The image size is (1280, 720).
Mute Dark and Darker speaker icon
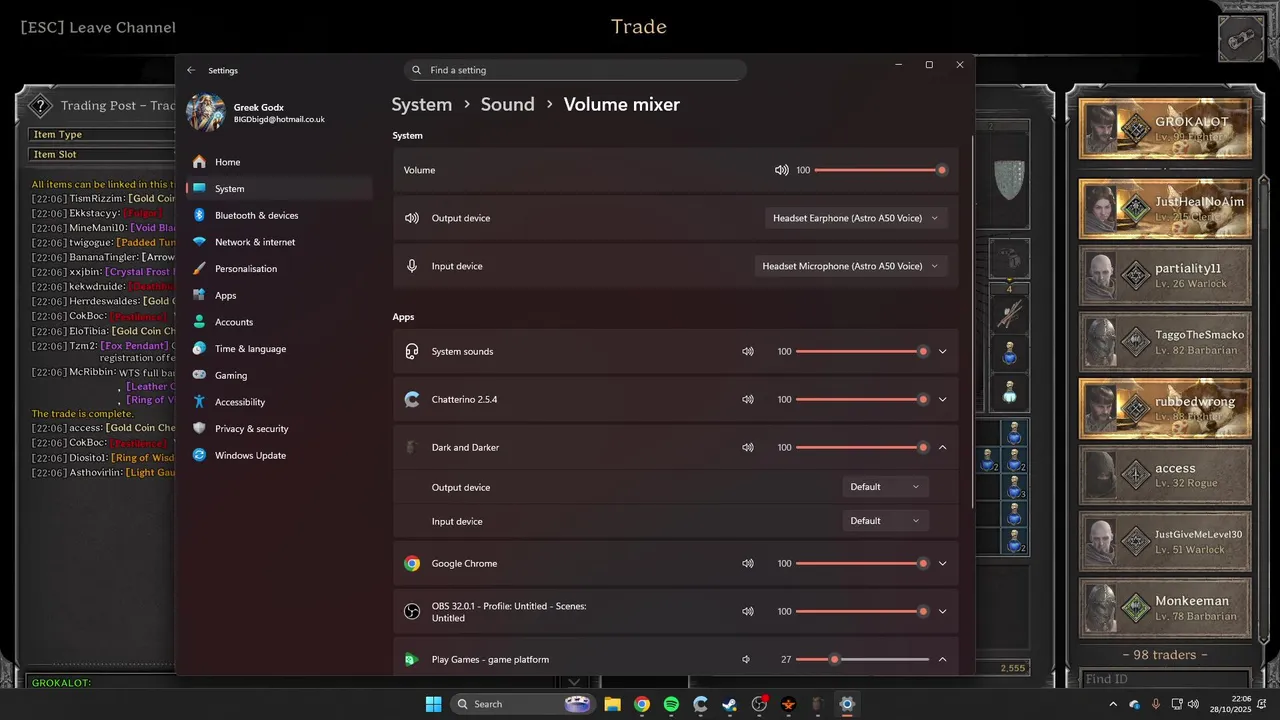pyautogui.click(x=747, y=448)
